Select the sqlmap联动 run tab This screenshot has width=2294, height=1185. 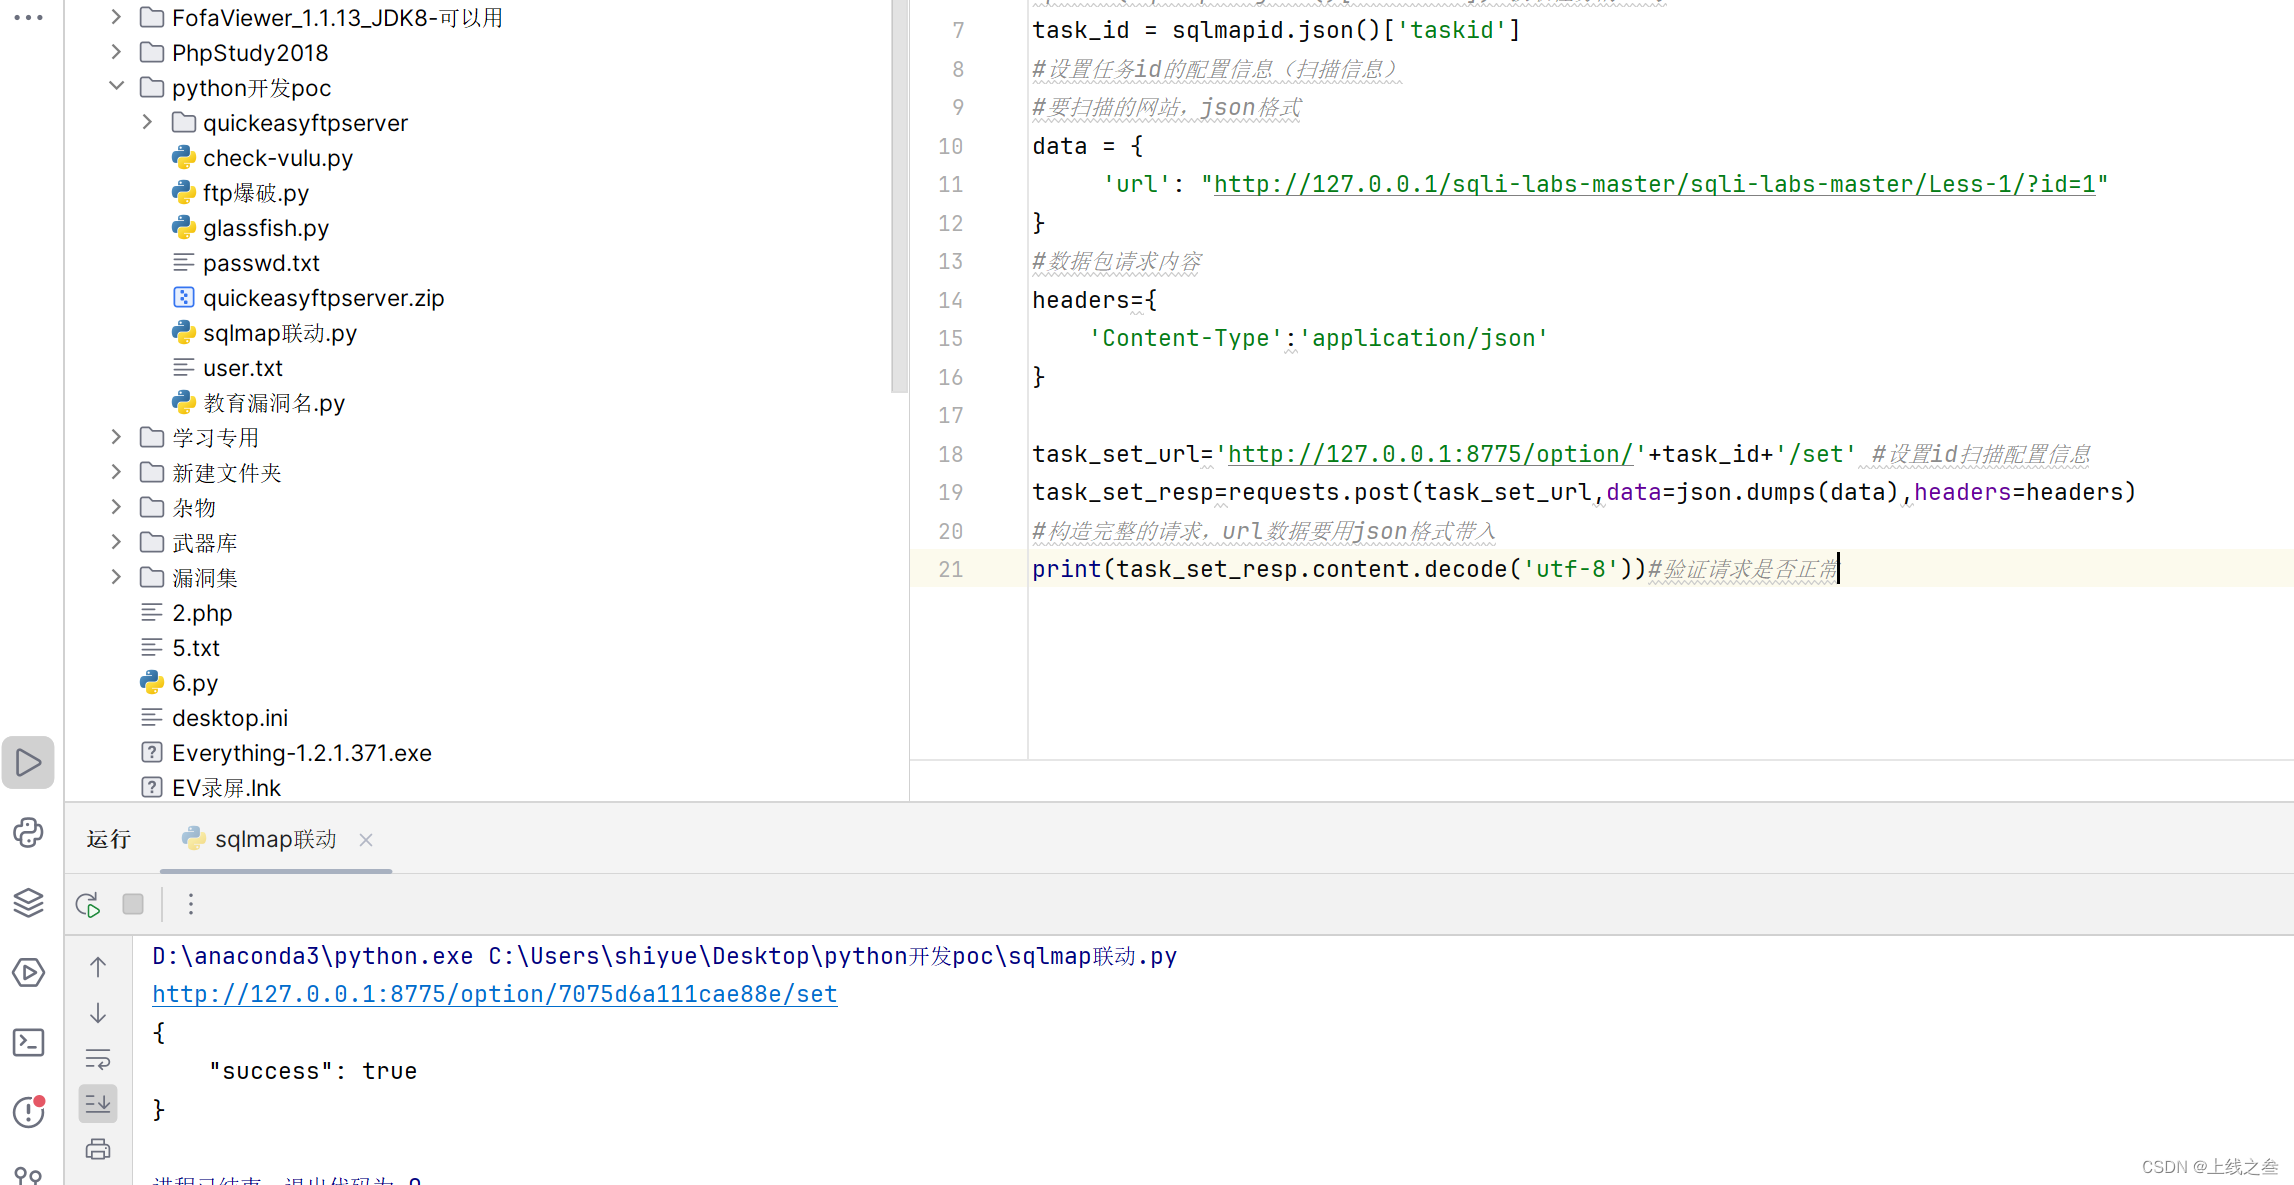(274, 839)
